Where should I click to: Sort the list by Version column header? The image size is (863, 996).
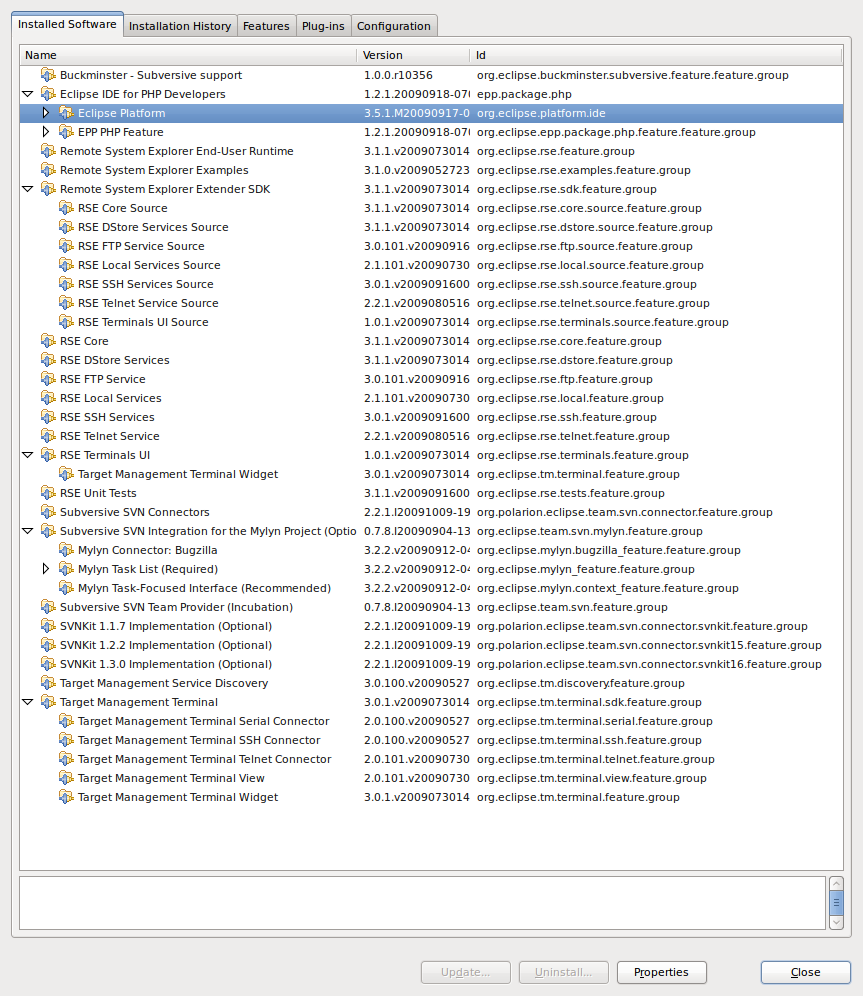tap(413, 55)
